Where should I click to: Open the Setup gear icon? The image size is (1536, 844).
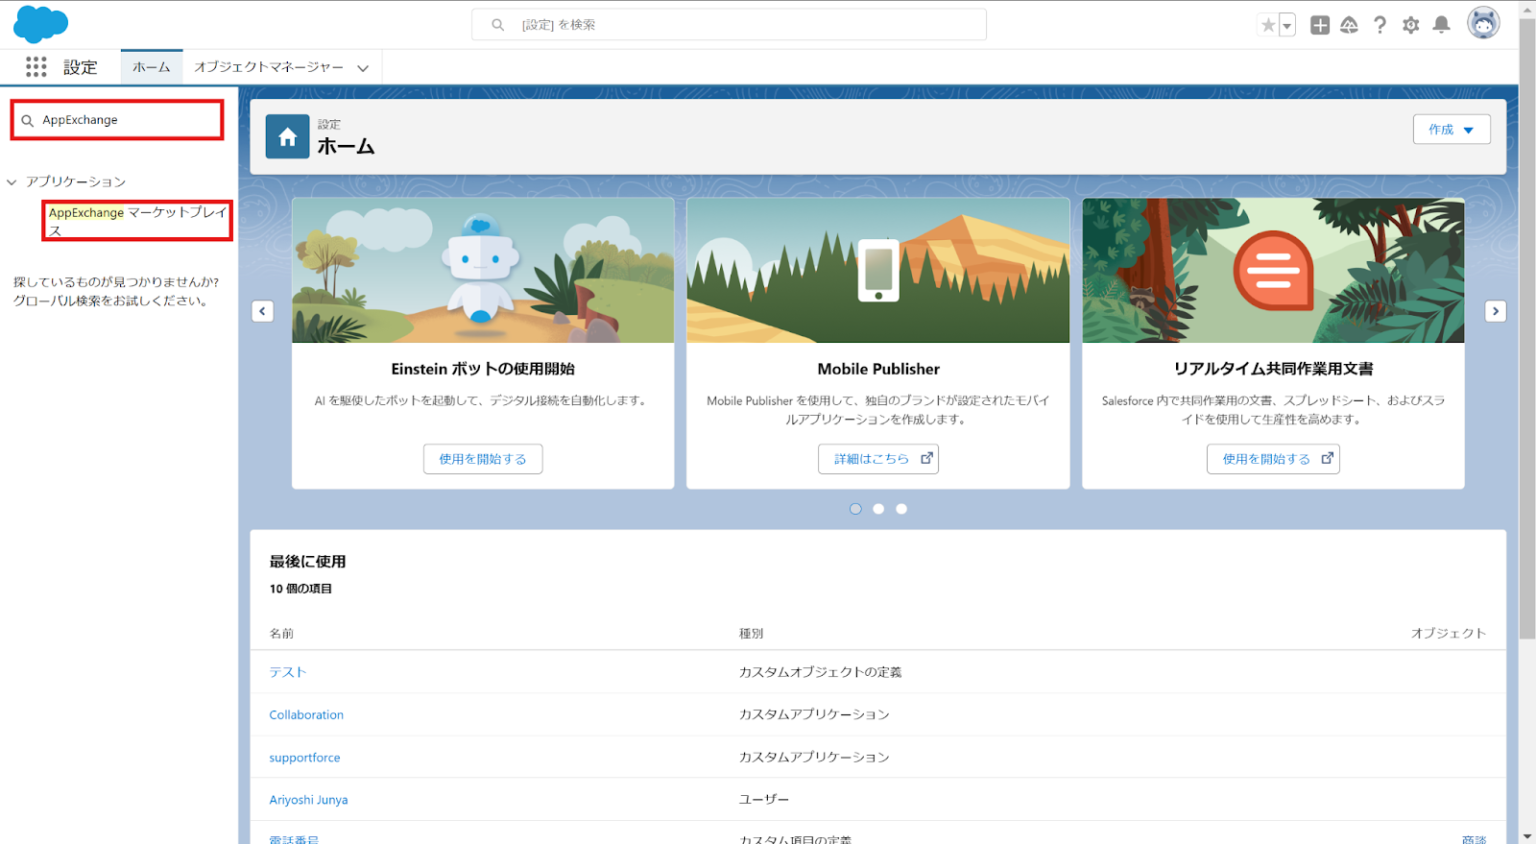point(1411,25)
